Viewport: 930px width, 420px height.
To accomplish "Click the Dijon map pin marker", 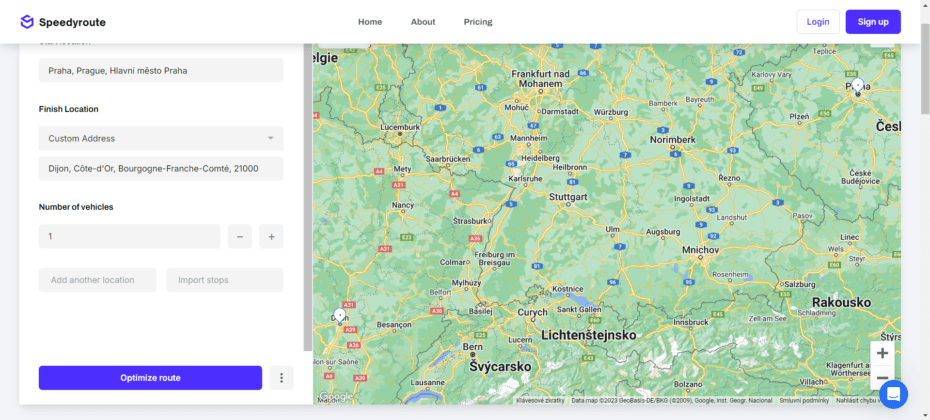I will (340, 315).
